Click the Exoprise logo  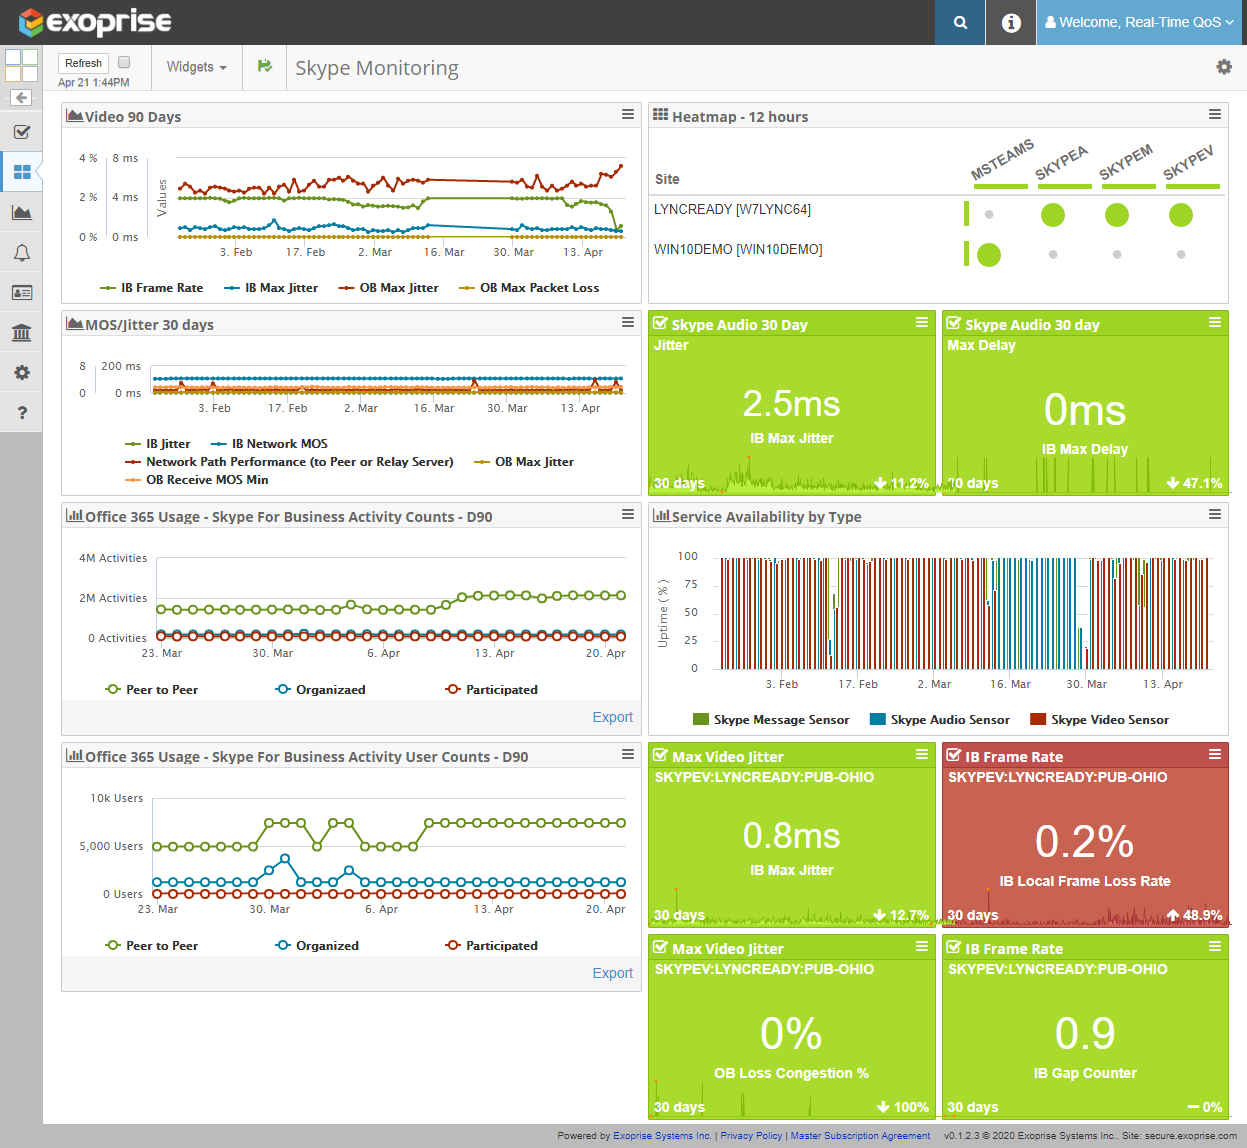pyautogui.click(x=95, y=22)
